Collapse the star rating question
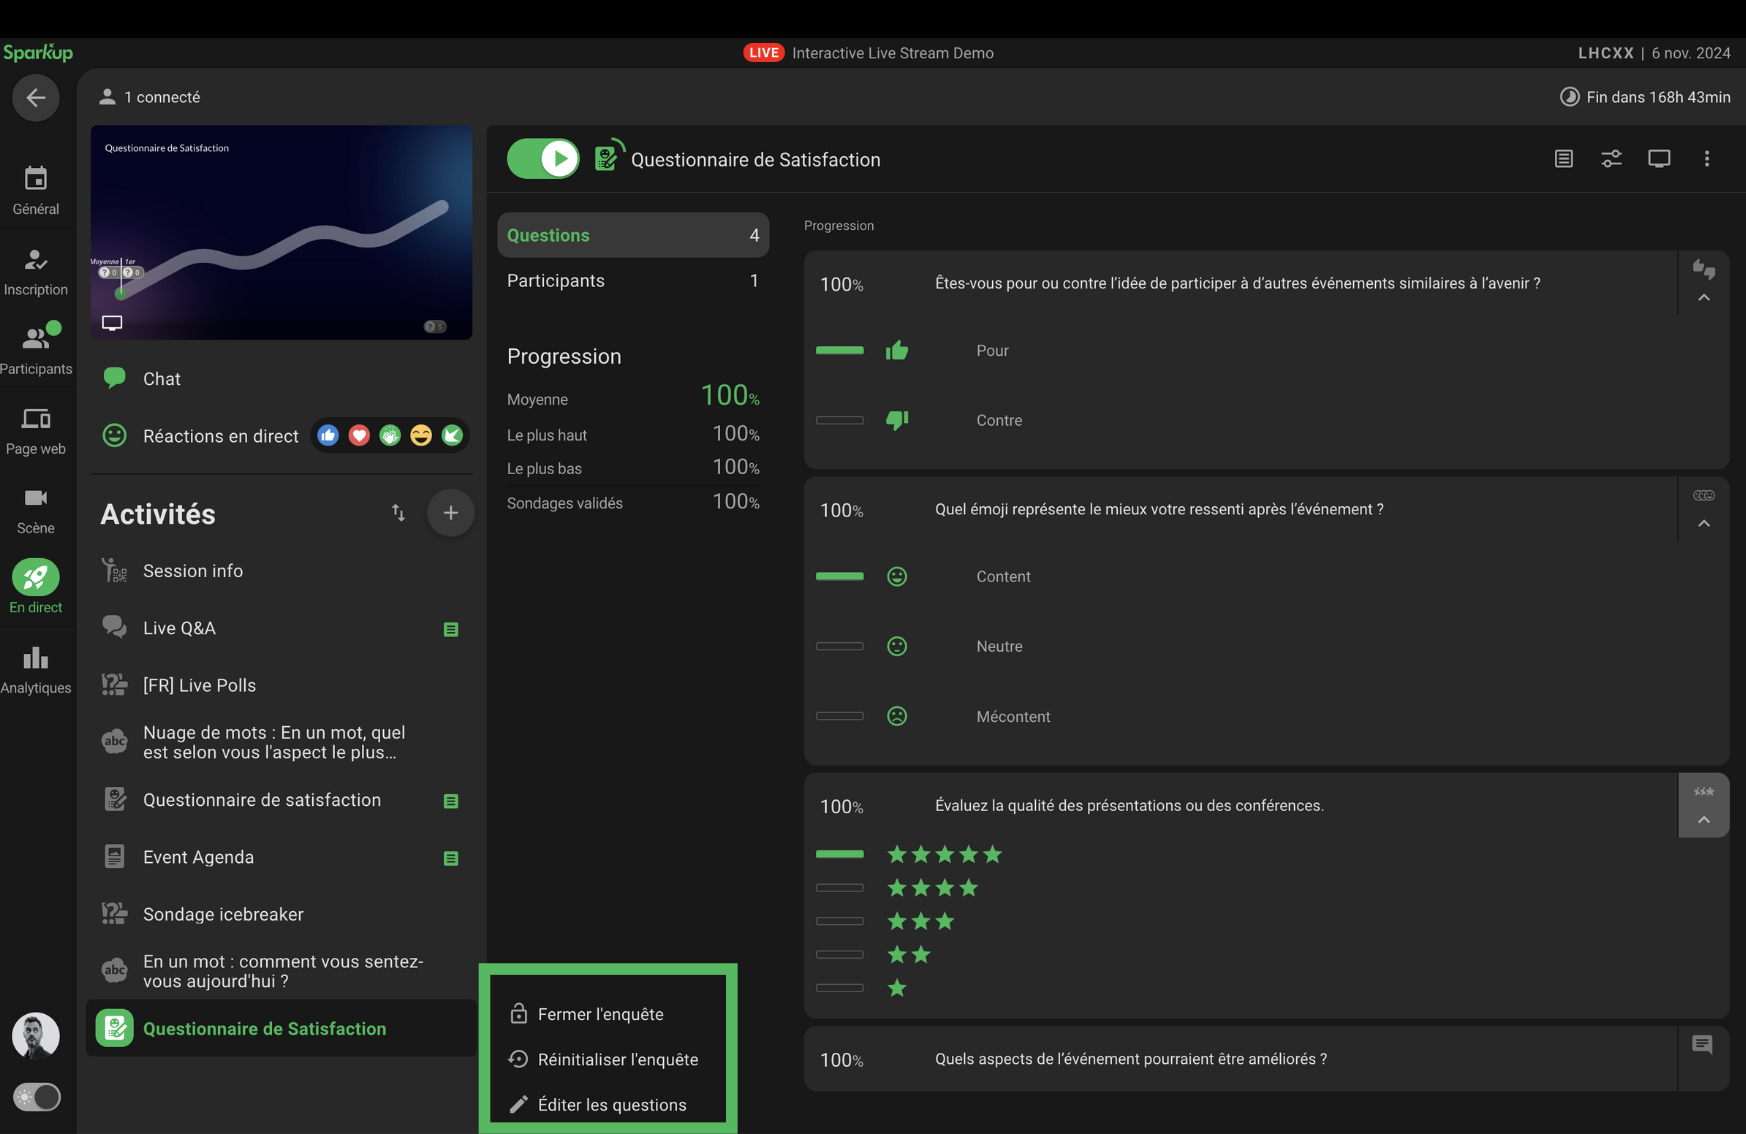 tap(1704, 820)
